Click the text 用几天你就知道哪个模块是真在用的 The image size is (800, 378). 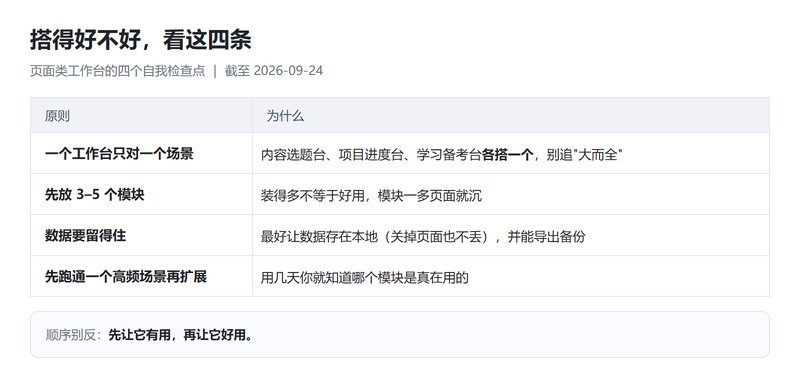coord(365,278)
